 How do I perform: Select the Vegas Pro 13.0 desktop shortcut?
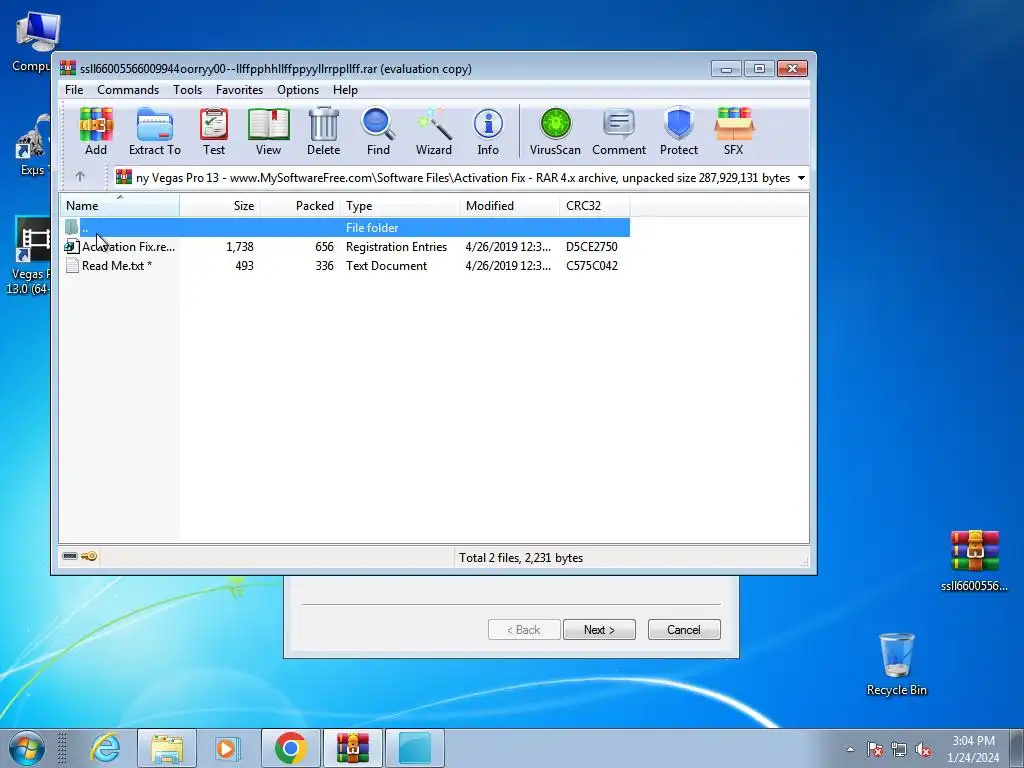point(27,256)
